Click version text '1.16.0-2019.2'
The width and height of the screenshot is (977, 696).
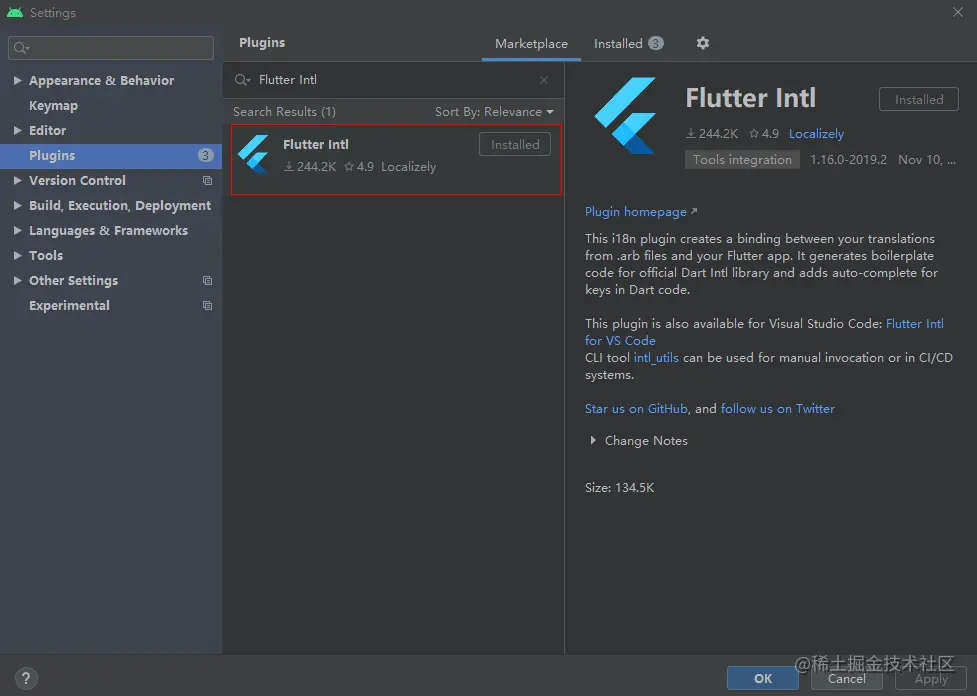[848, 160]
